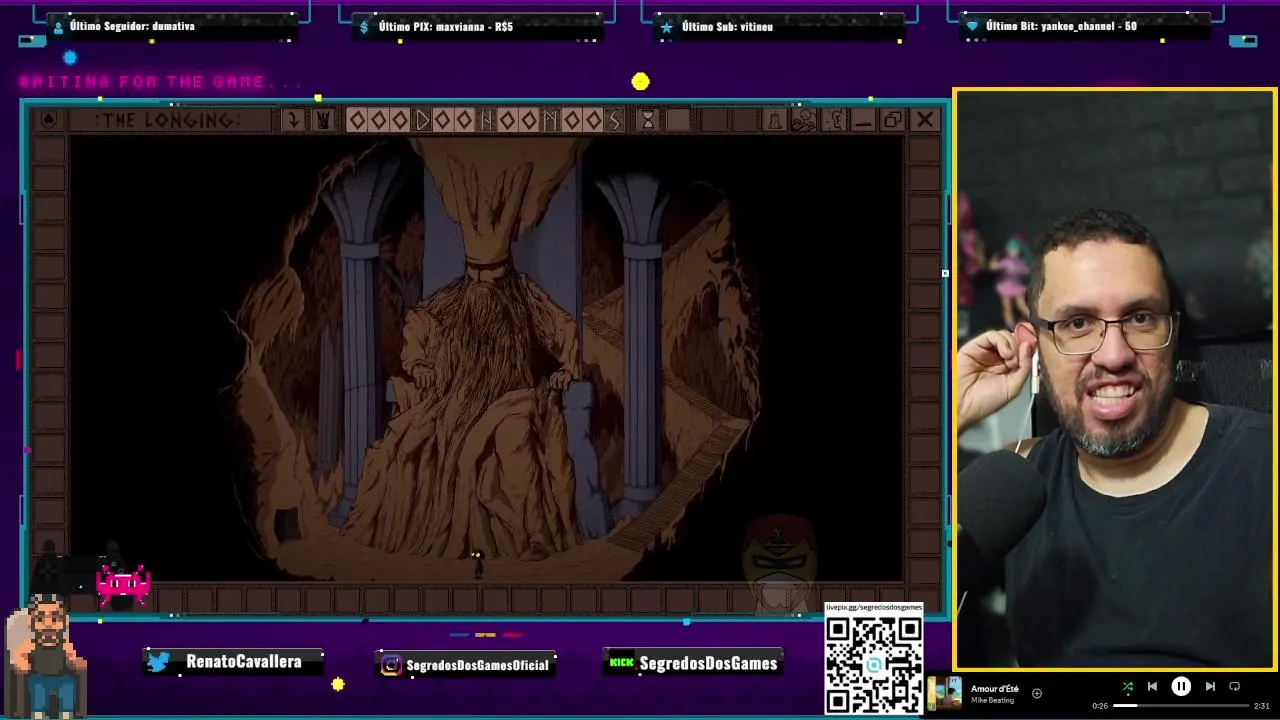Viewport: 1280px width, 720px height.
Task: Click the bell icon in The Longing toolbar
Action: [774, 120]
